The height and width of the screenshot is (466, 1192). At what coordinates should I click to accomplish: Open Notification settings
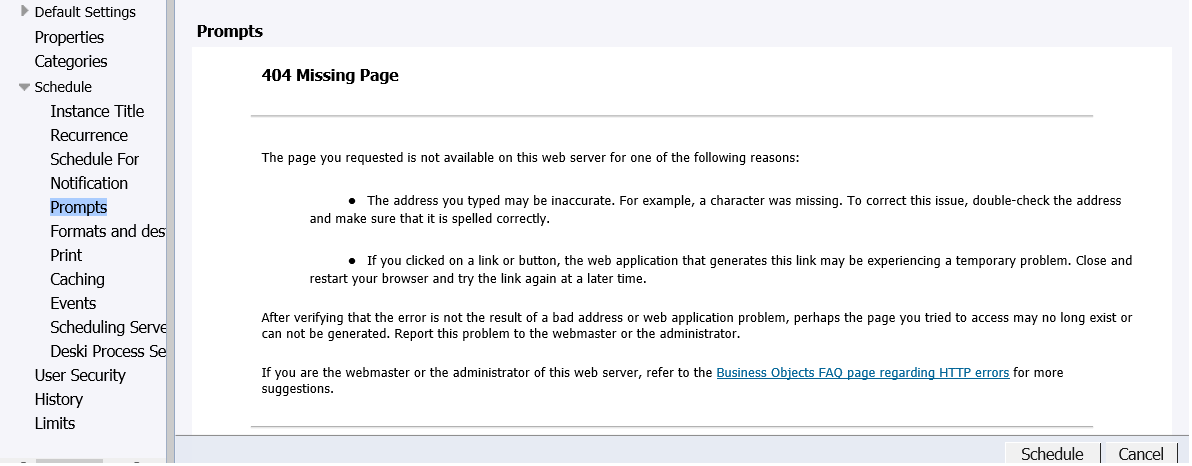point(89,183)
